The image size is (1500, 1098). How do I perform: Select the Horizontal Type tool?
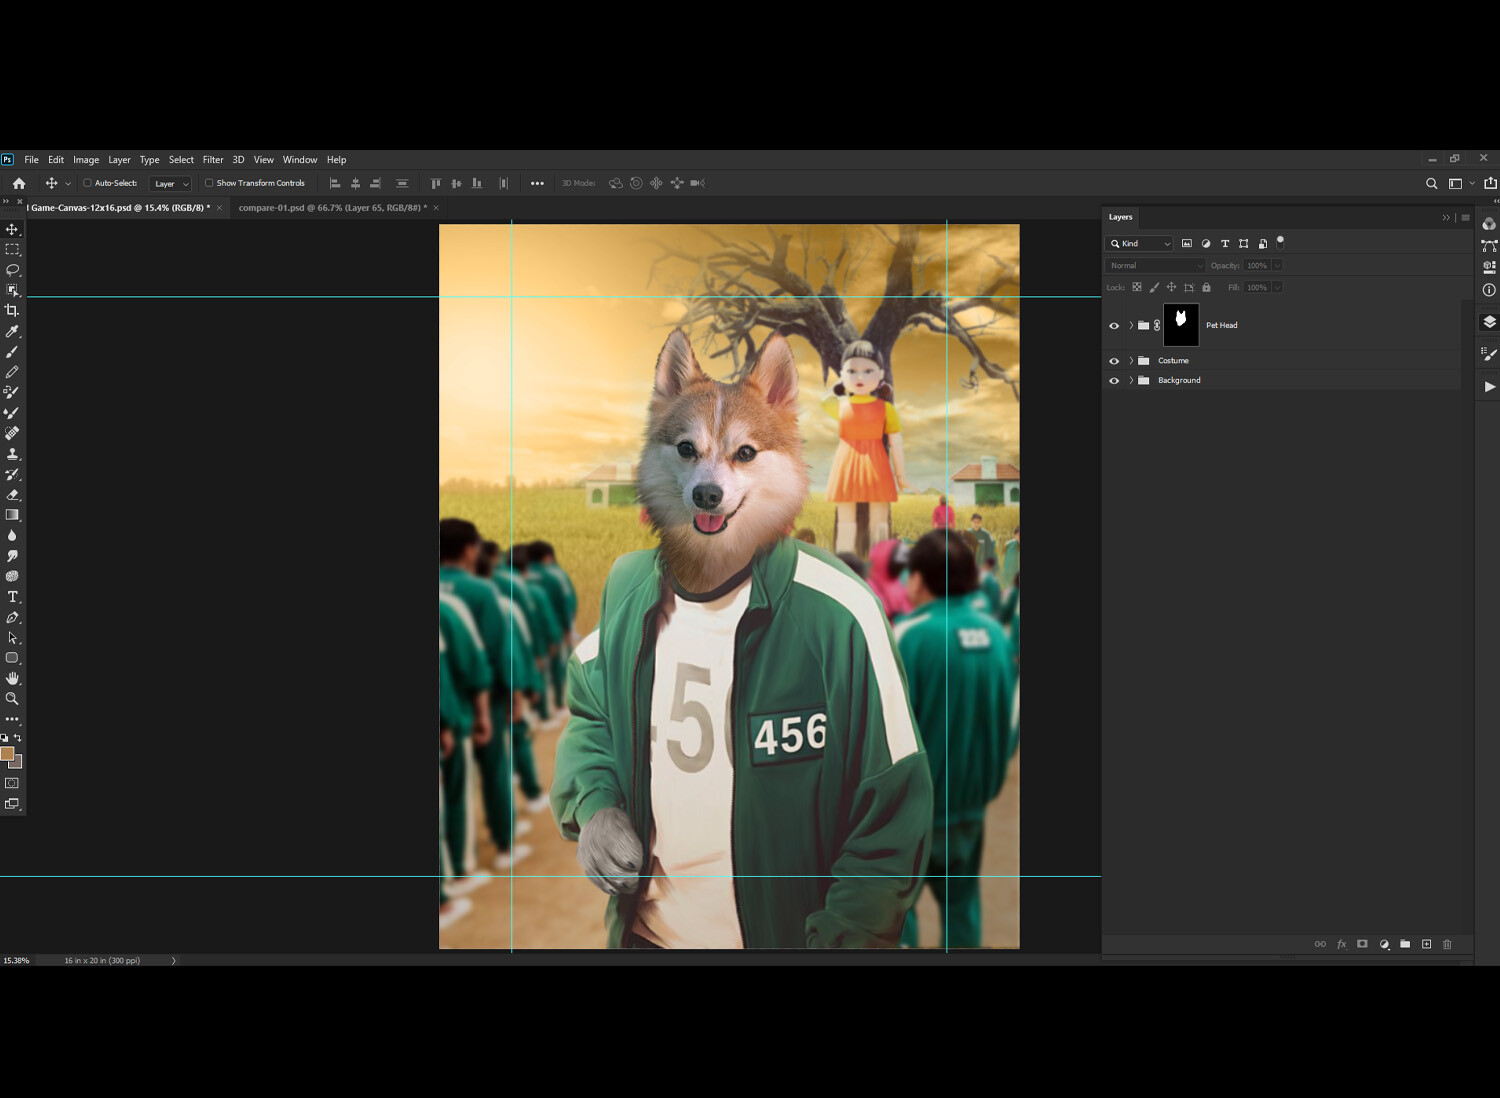(13, 596)
